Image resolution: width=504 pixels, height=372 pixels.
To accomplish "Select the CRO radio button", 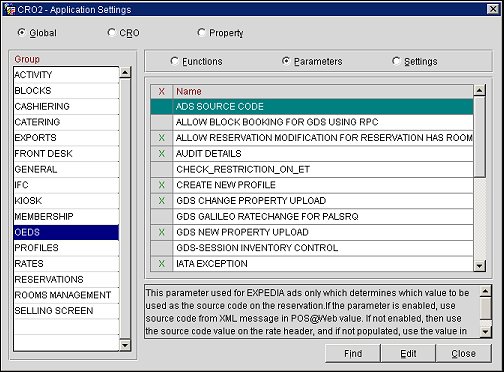I will coord(111,33).
